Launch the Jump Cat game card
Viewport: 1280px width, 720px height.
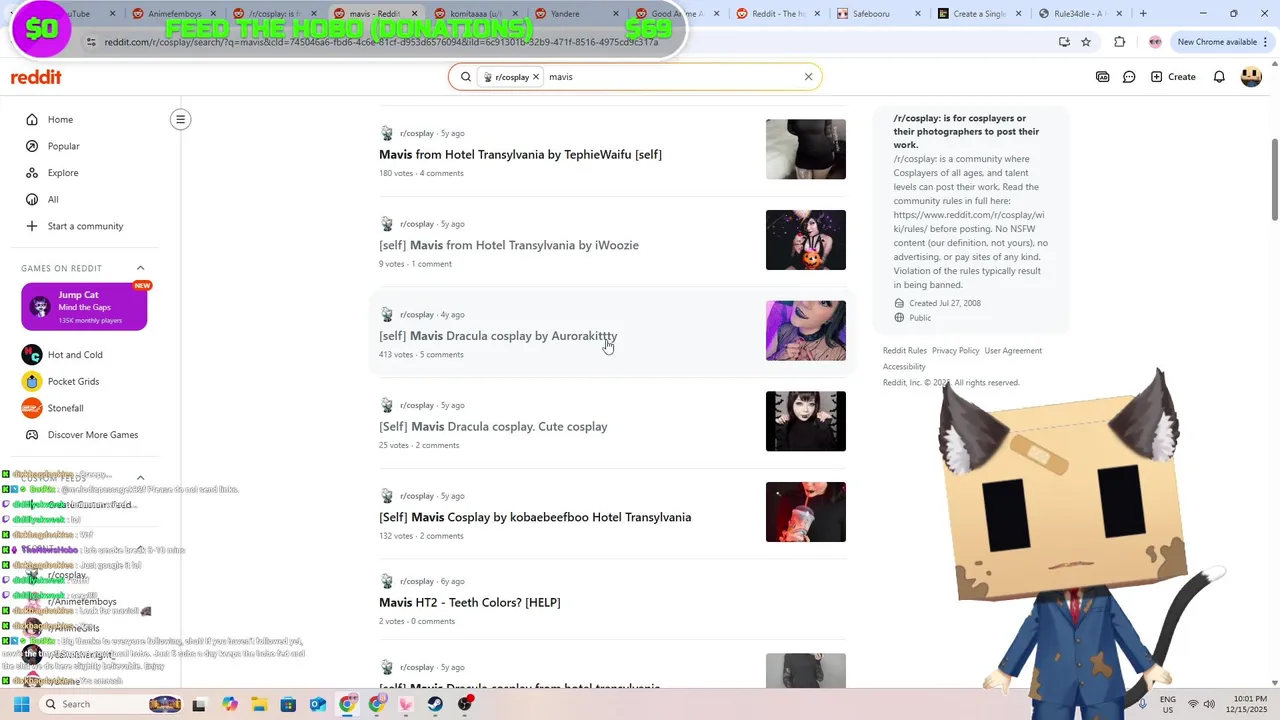pyautogui.click(x=84, y=307)
